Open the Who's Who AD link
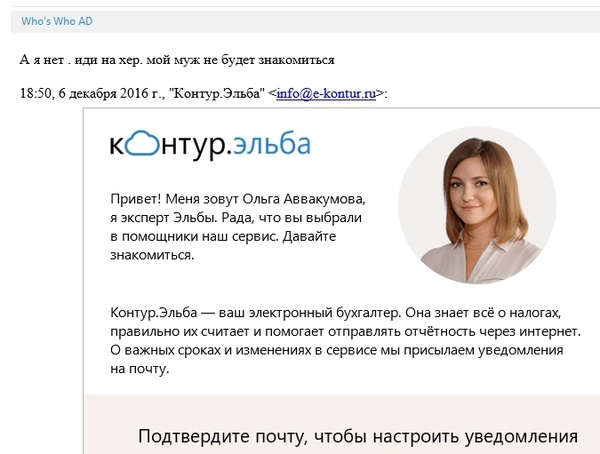The height and width of the screenshot is (454, 600). [x=57, y=21]
